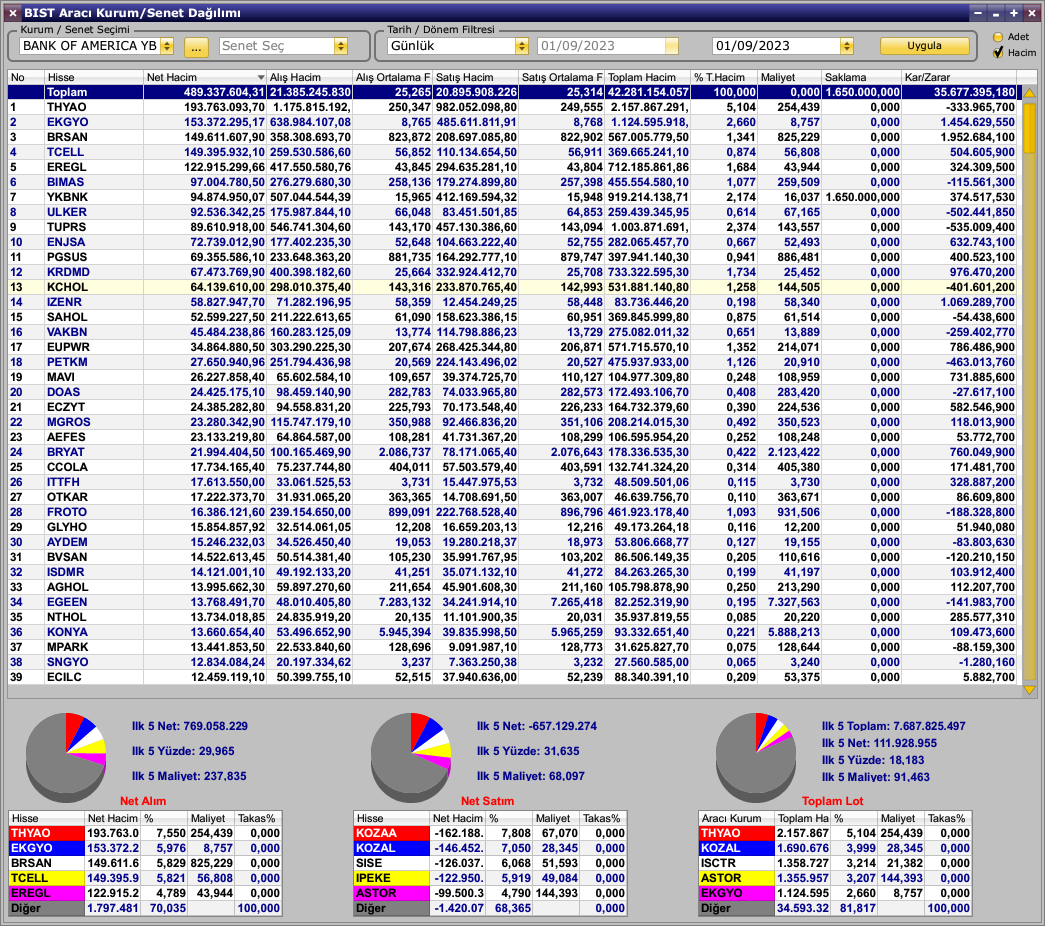
Task: Click yellow ASTOR swatch in Toplam Lot table
Action: click(736, 878)
